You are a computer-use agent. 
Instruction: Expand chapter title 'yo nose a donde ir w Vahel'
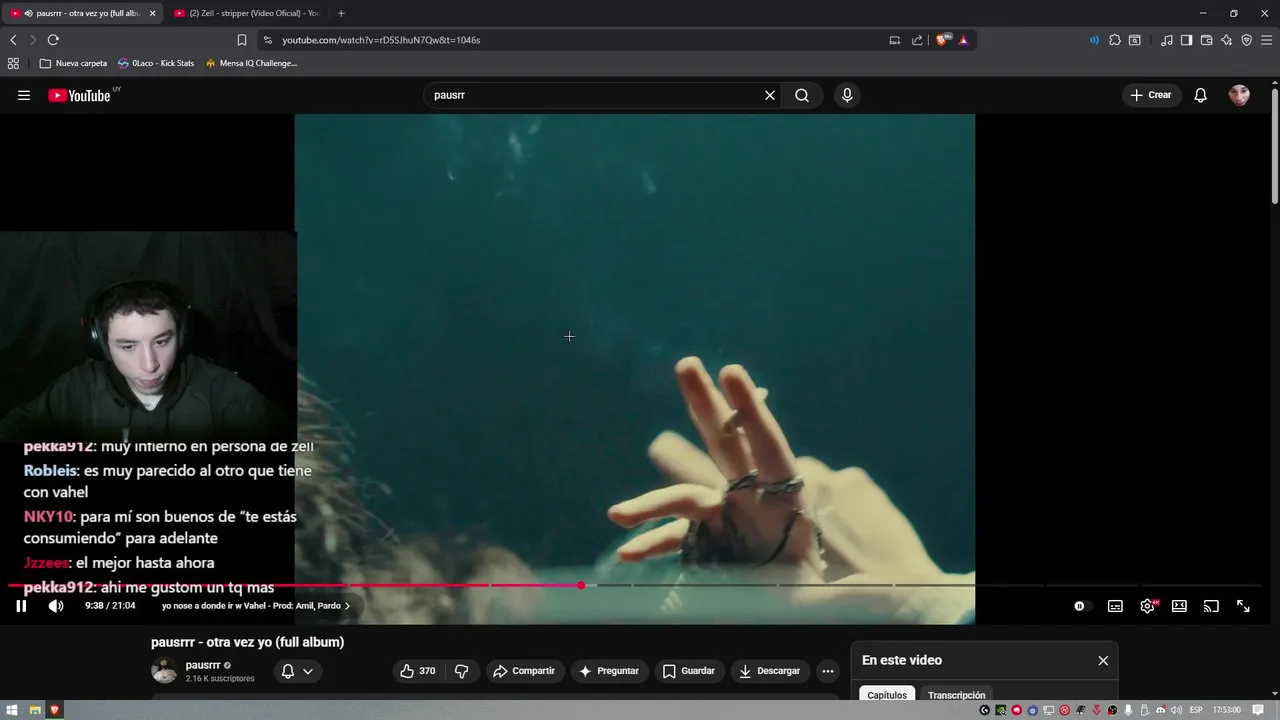256,606
